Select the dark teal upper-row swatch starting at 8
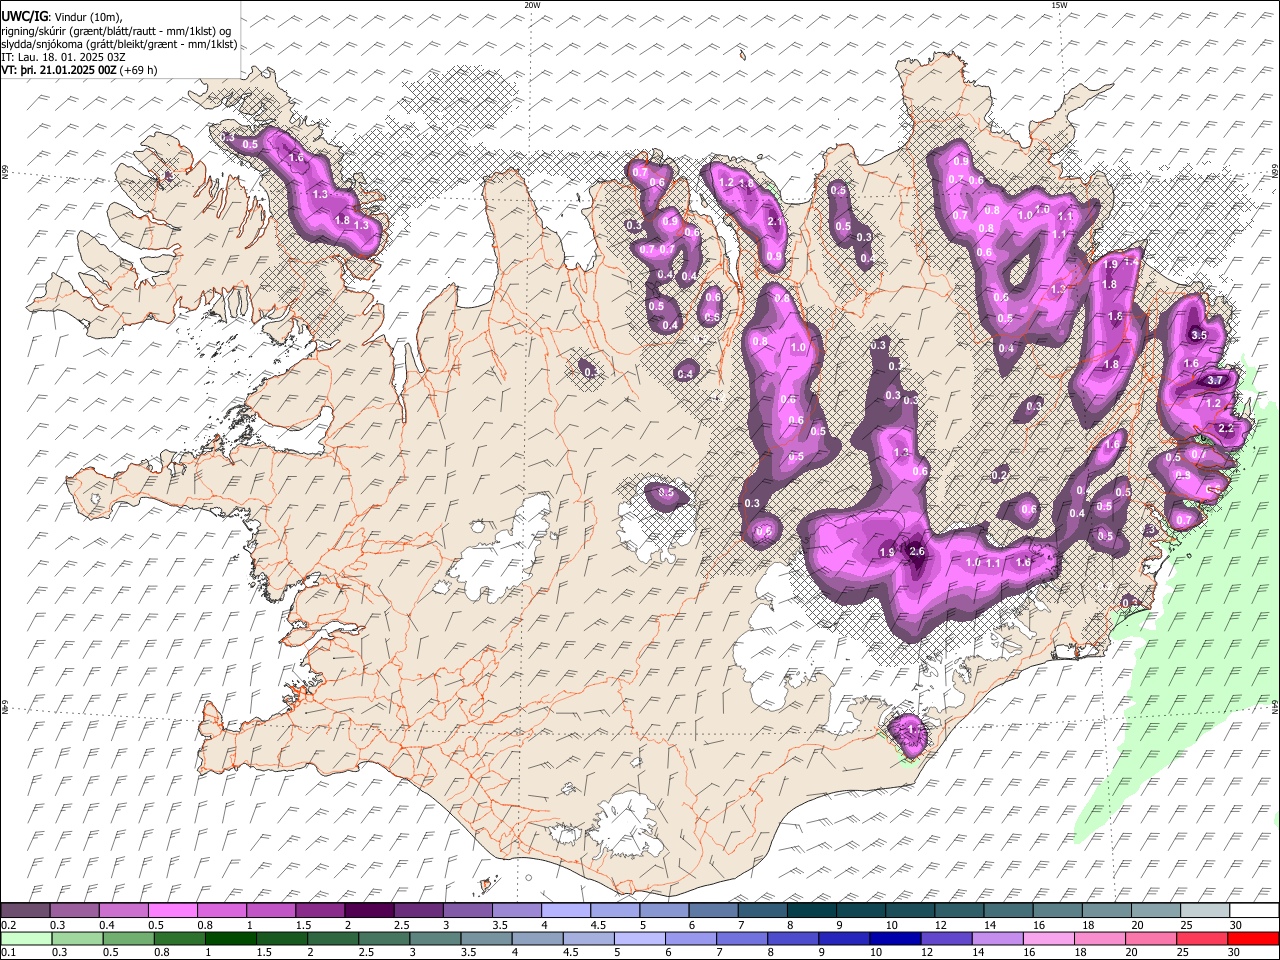This screenshot has height=960, width=1280. pos(812,910)
